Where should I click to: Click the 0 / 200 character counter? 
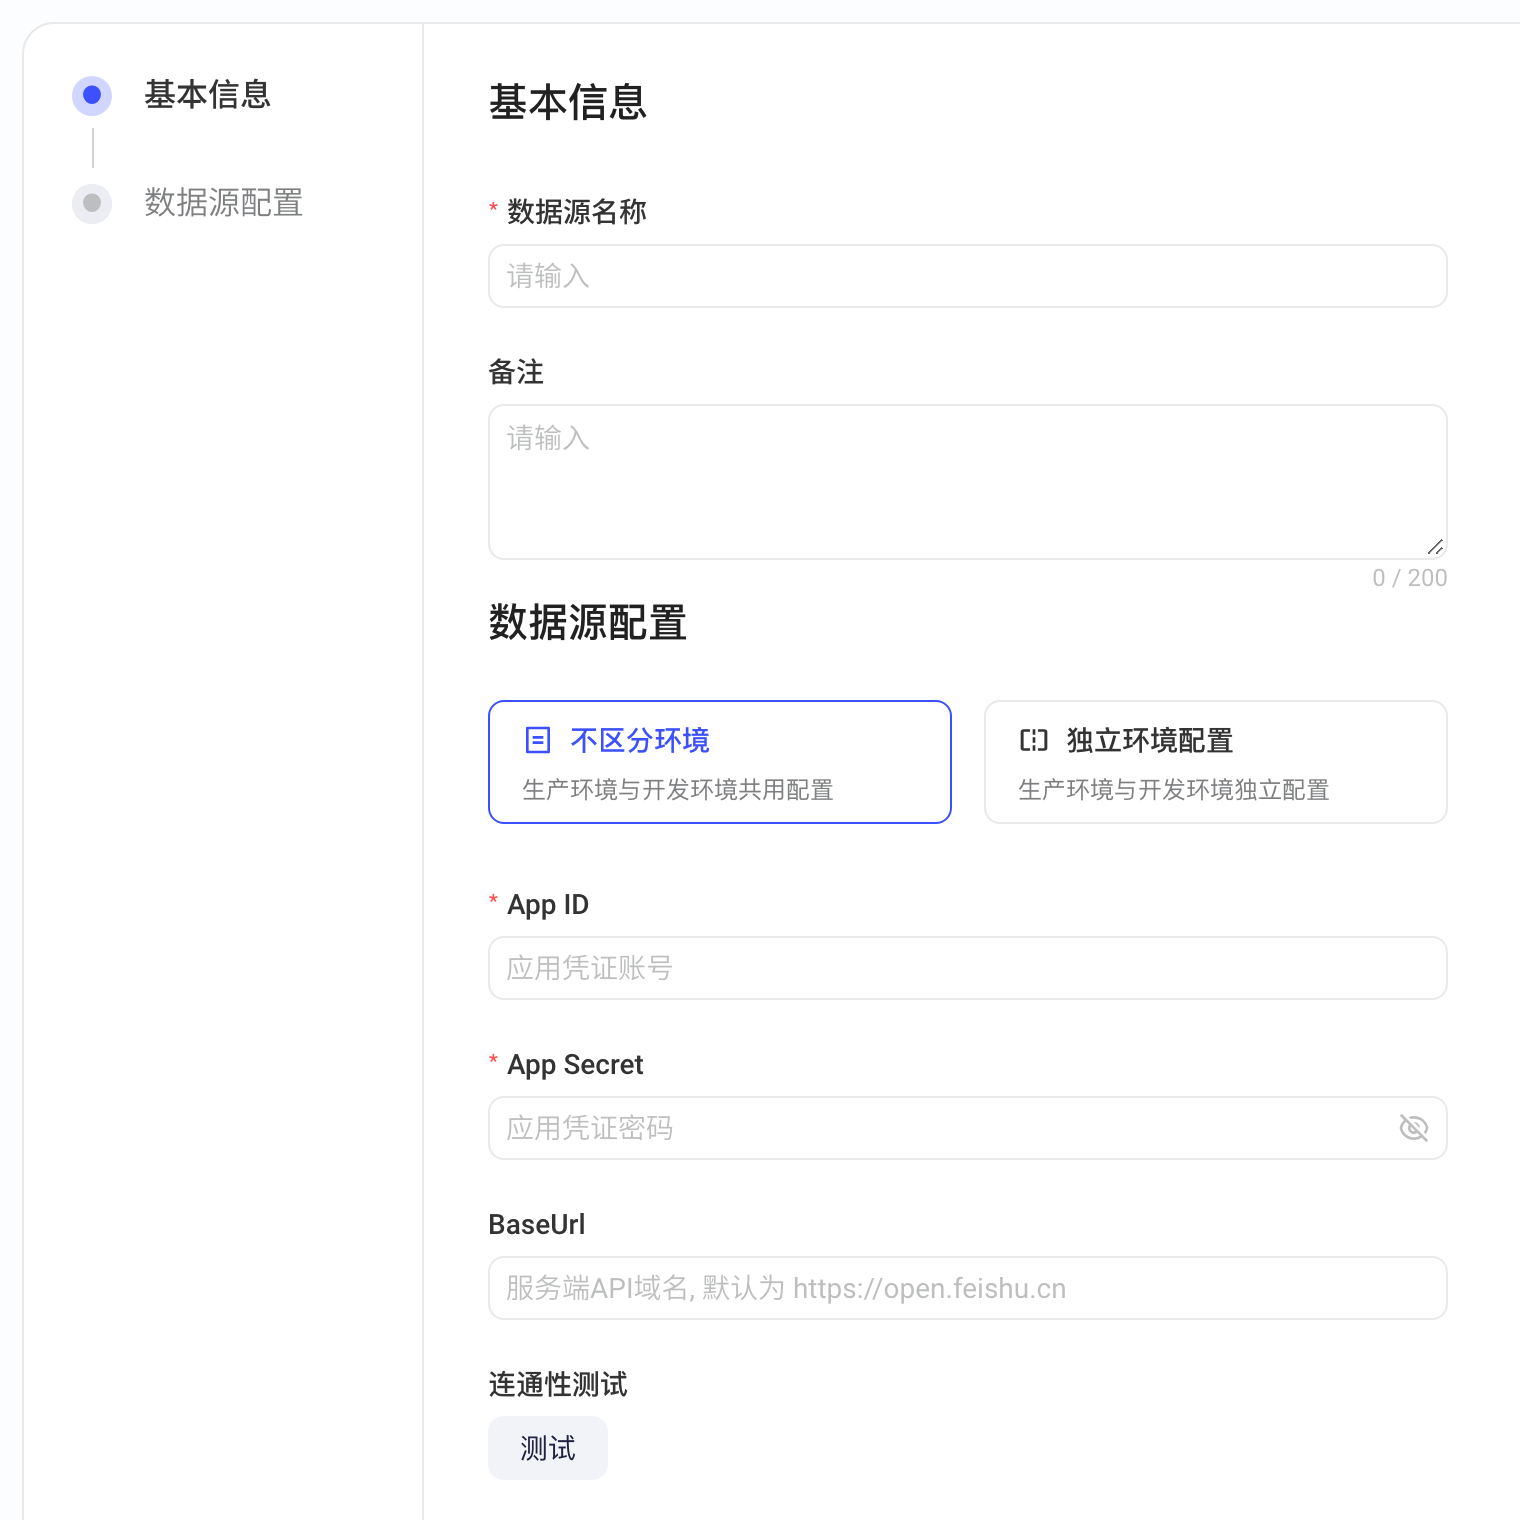click(x=1410, y=578)
